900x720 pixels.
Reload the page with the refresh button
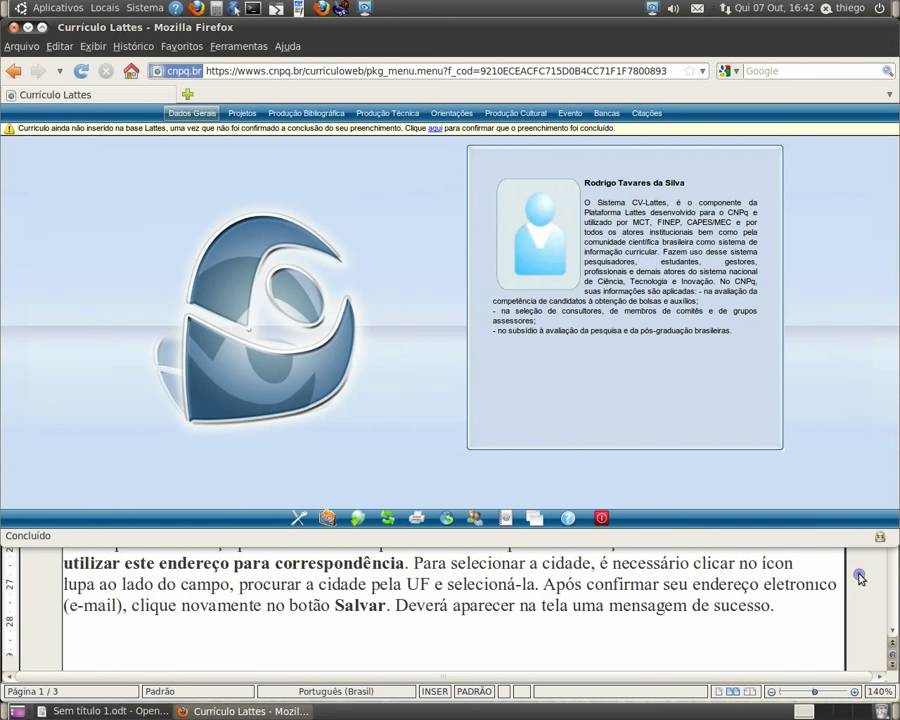pos(81,71)
